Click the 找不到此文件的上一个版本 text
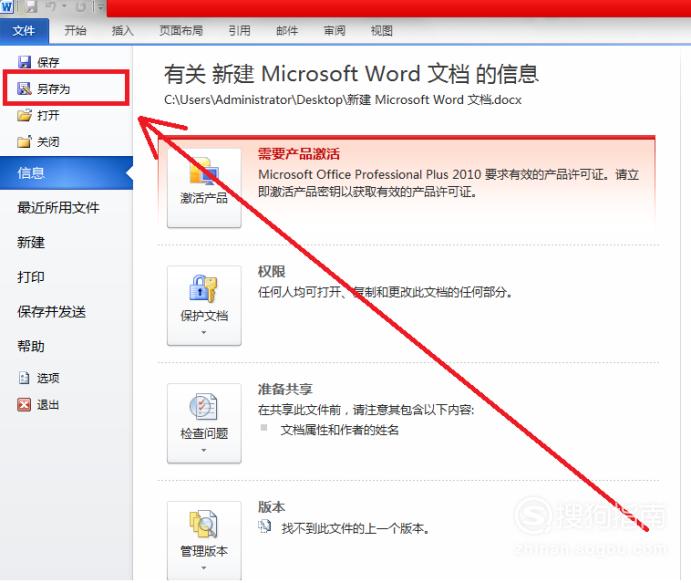This screenshot has width=691, height=583. coord(355,528)
